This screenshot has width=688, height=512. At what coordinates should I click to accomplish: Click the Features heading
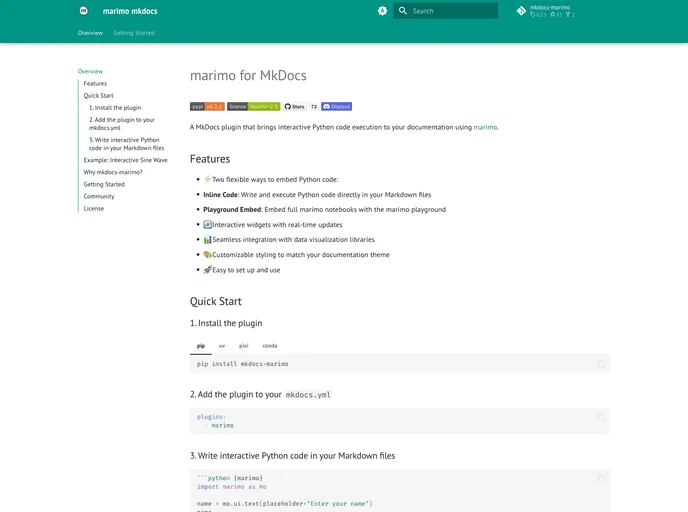[210, 159]
